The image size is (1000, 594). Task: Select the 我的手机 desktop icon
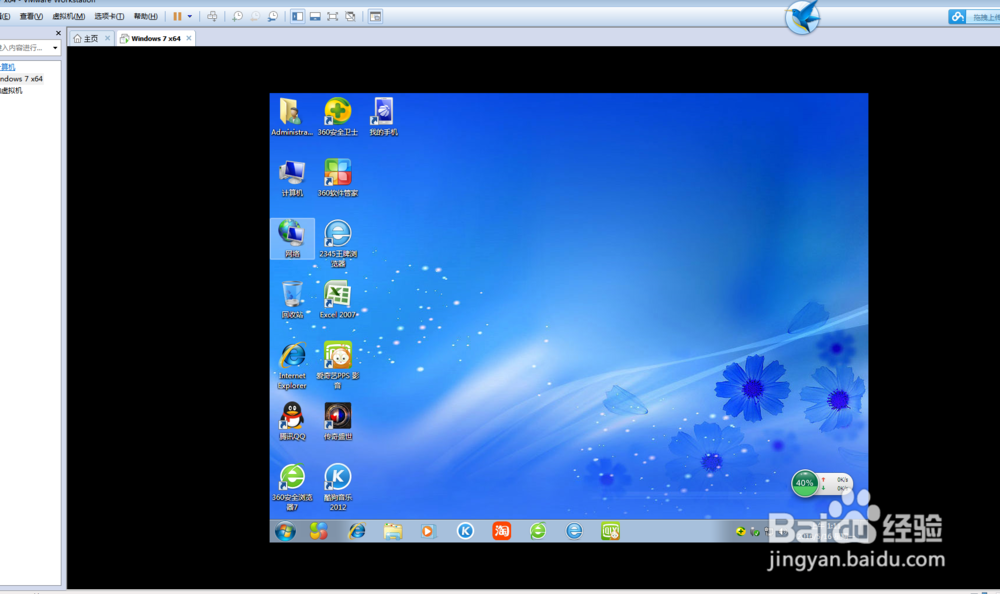(383, 117)
